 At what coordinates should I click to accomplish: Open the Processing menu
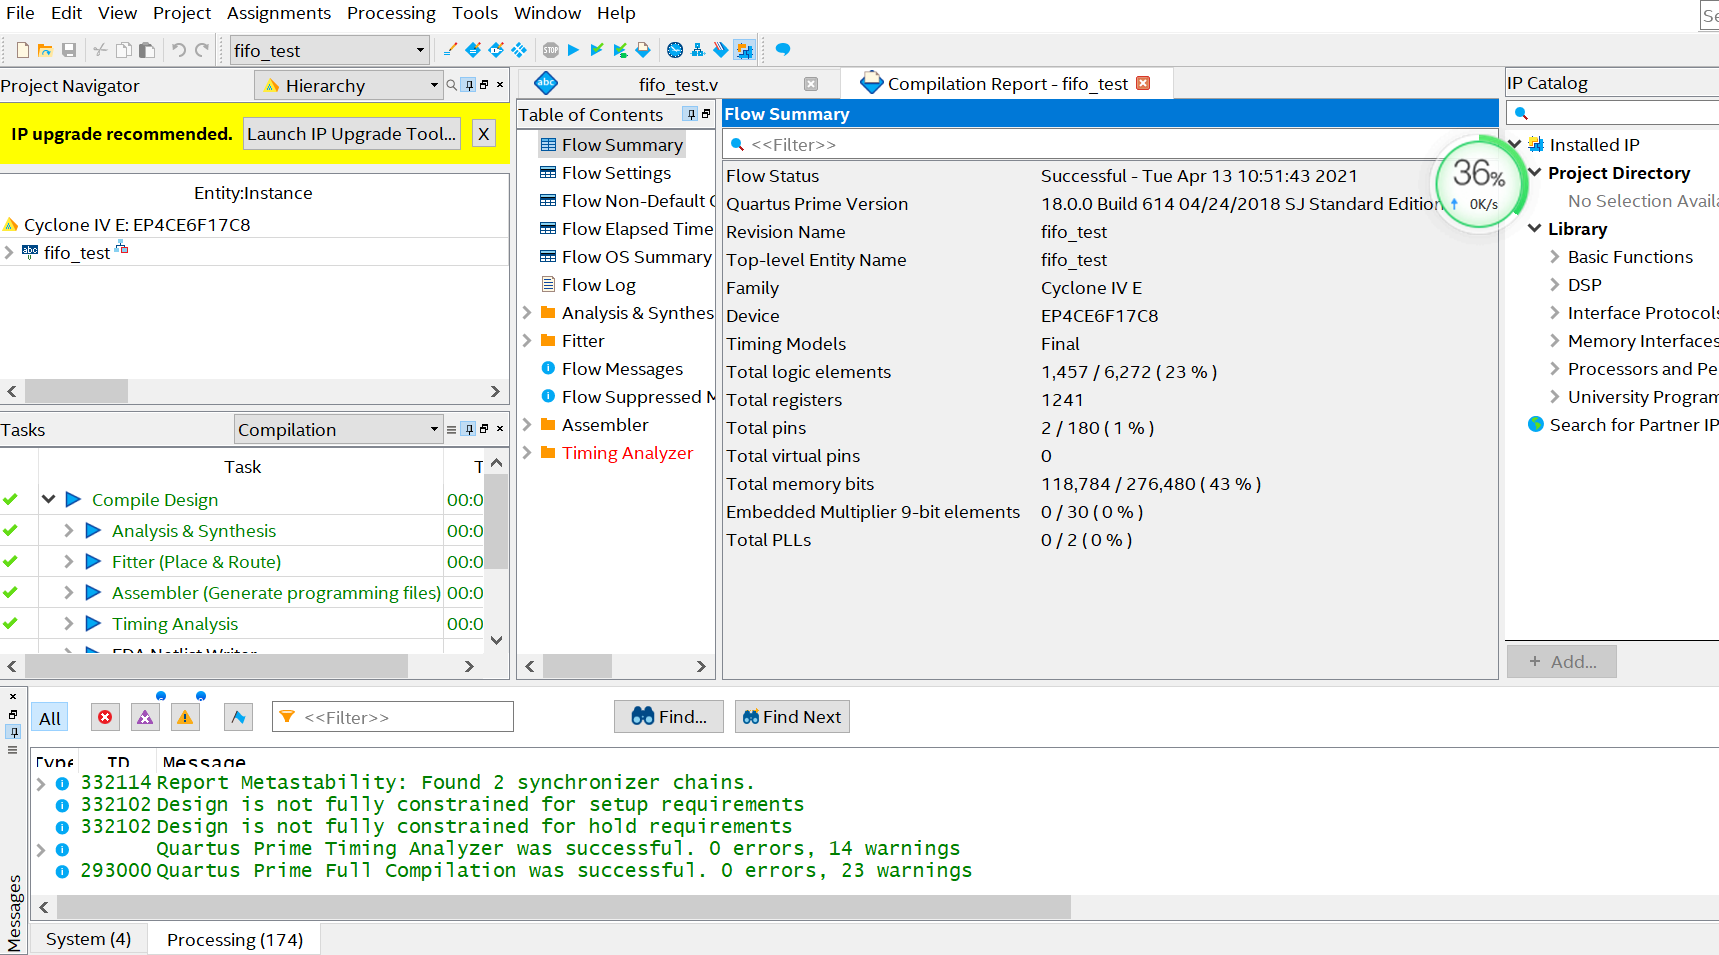tap(391, 13)
